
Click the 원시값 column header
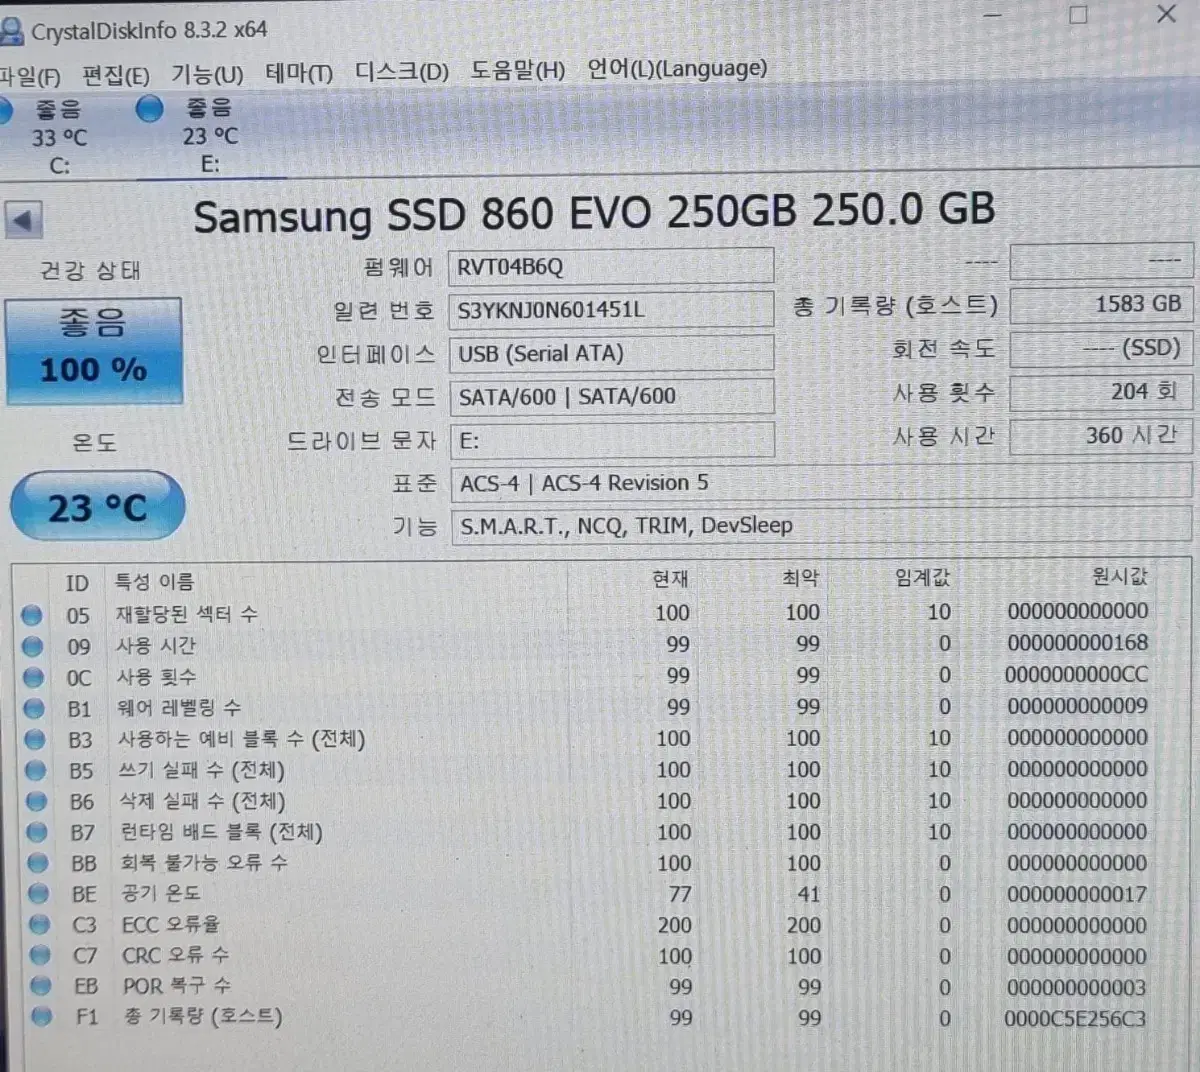click(1119, 576)
